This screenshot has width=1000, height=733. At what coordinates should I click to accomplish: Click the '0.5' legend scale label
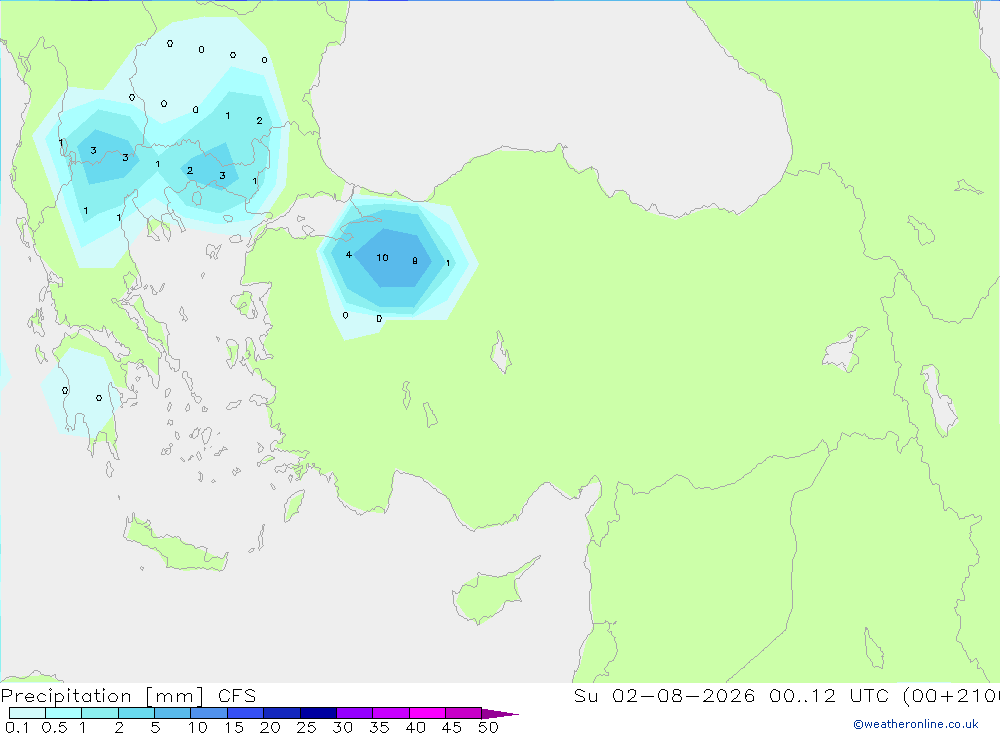tap(54, 727)
